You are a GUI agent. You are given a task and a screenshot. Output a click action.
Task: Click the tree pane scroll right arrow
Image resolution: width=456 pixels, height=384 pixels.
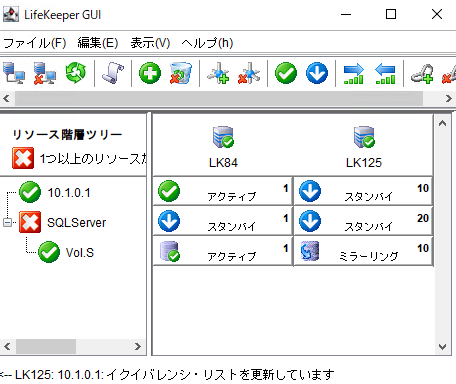138,347
